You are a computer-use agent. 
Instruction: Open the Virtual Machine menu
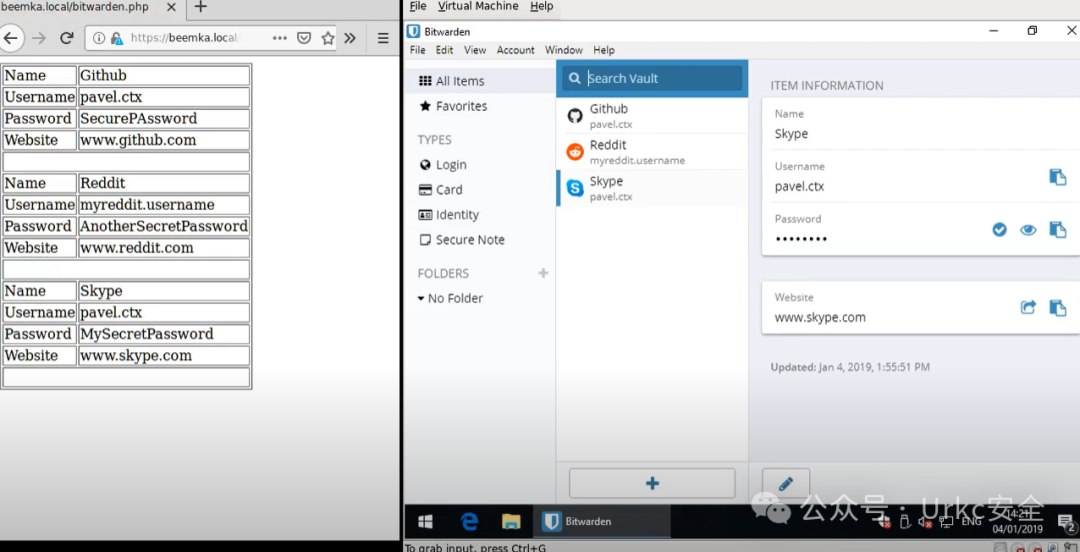point(478,6)
